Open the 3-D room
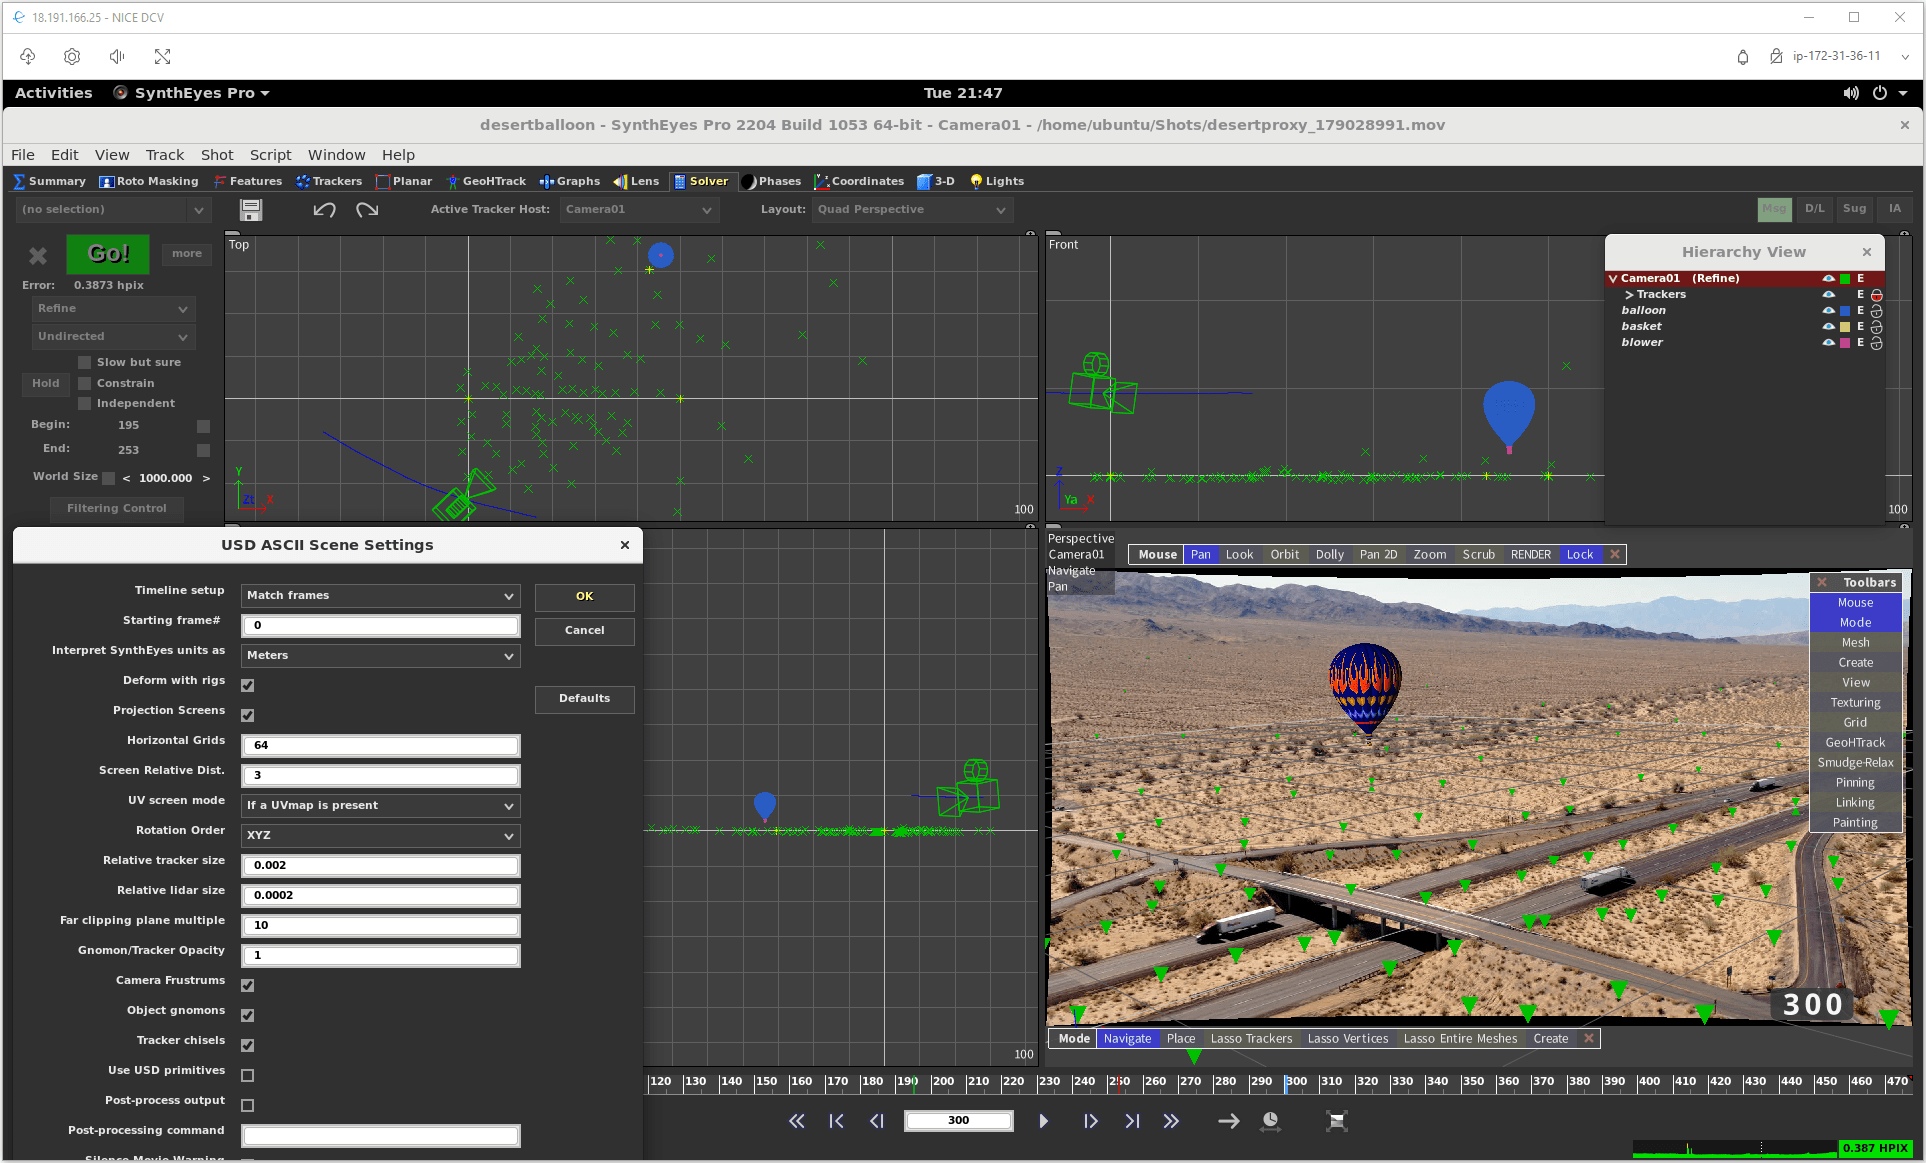The height and width of the screenshot is (1163, 1926). click(x=936, y=181)
